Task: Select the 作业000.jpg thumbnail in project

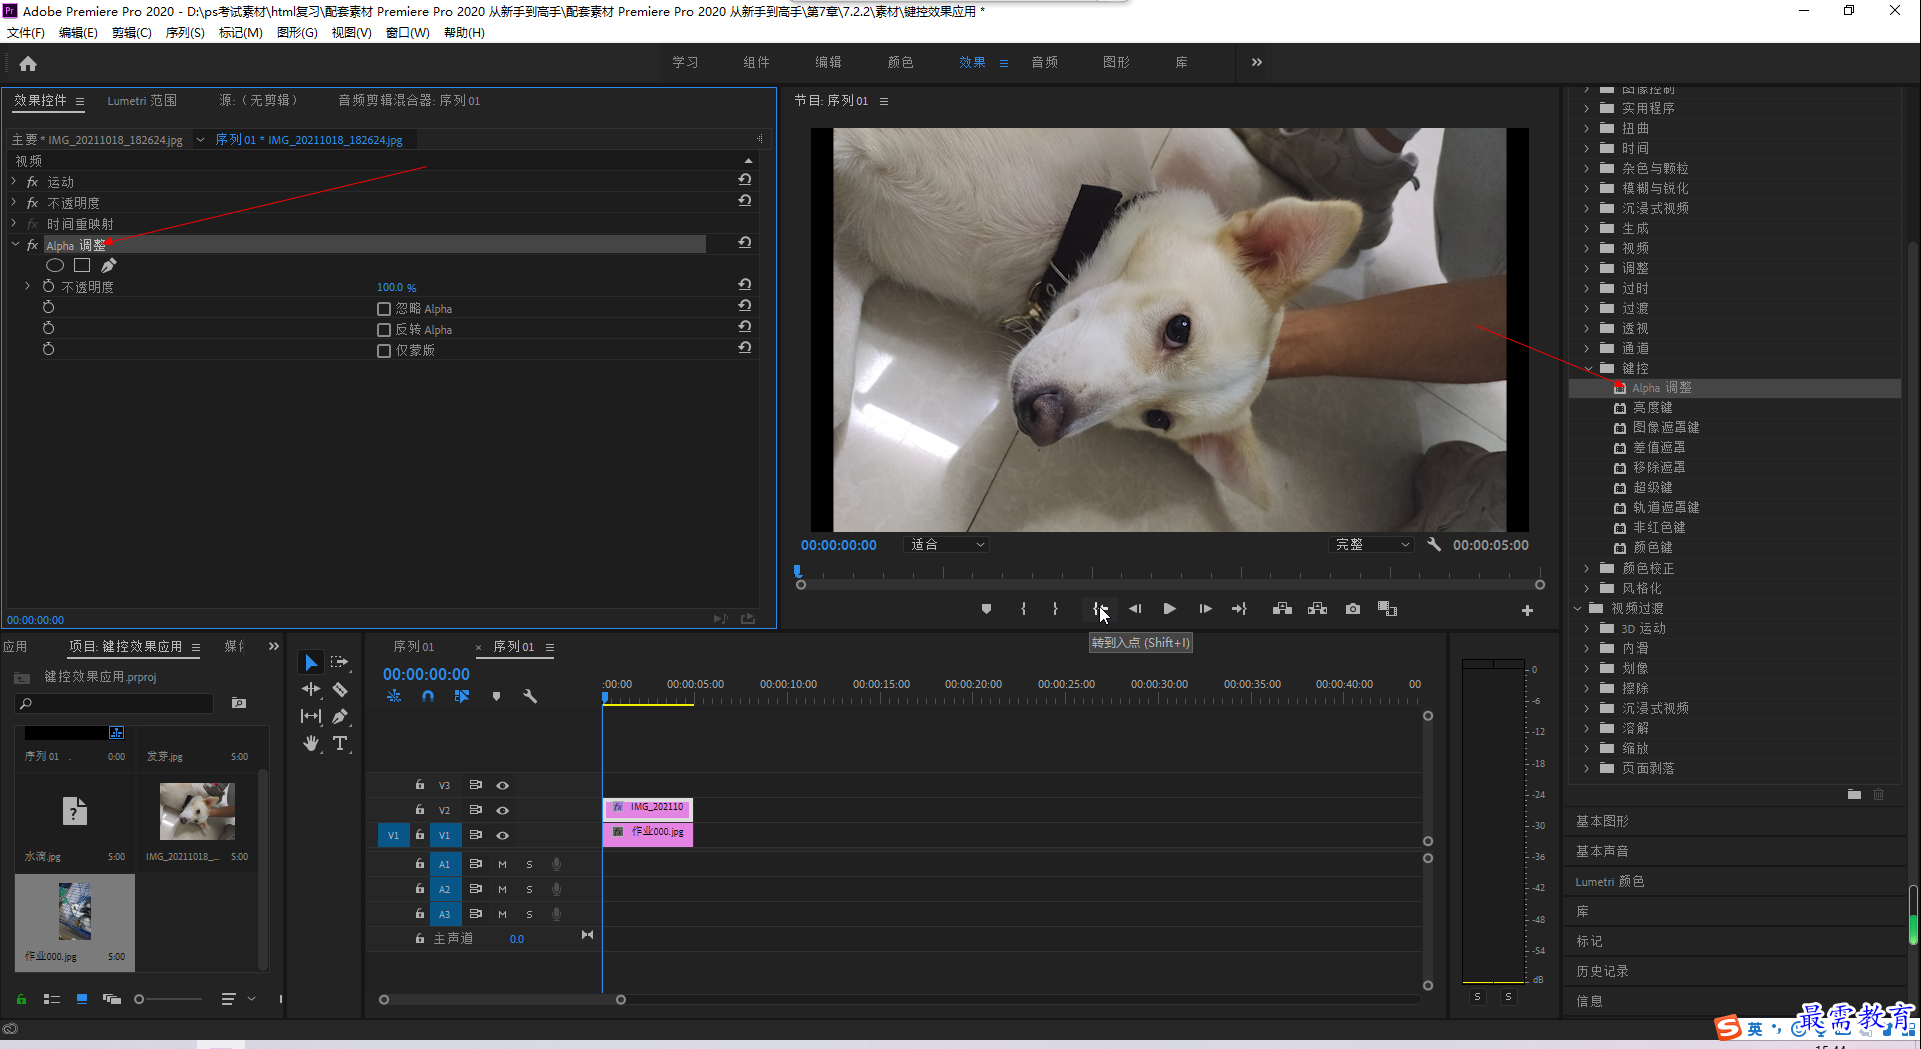Action: 75,912
